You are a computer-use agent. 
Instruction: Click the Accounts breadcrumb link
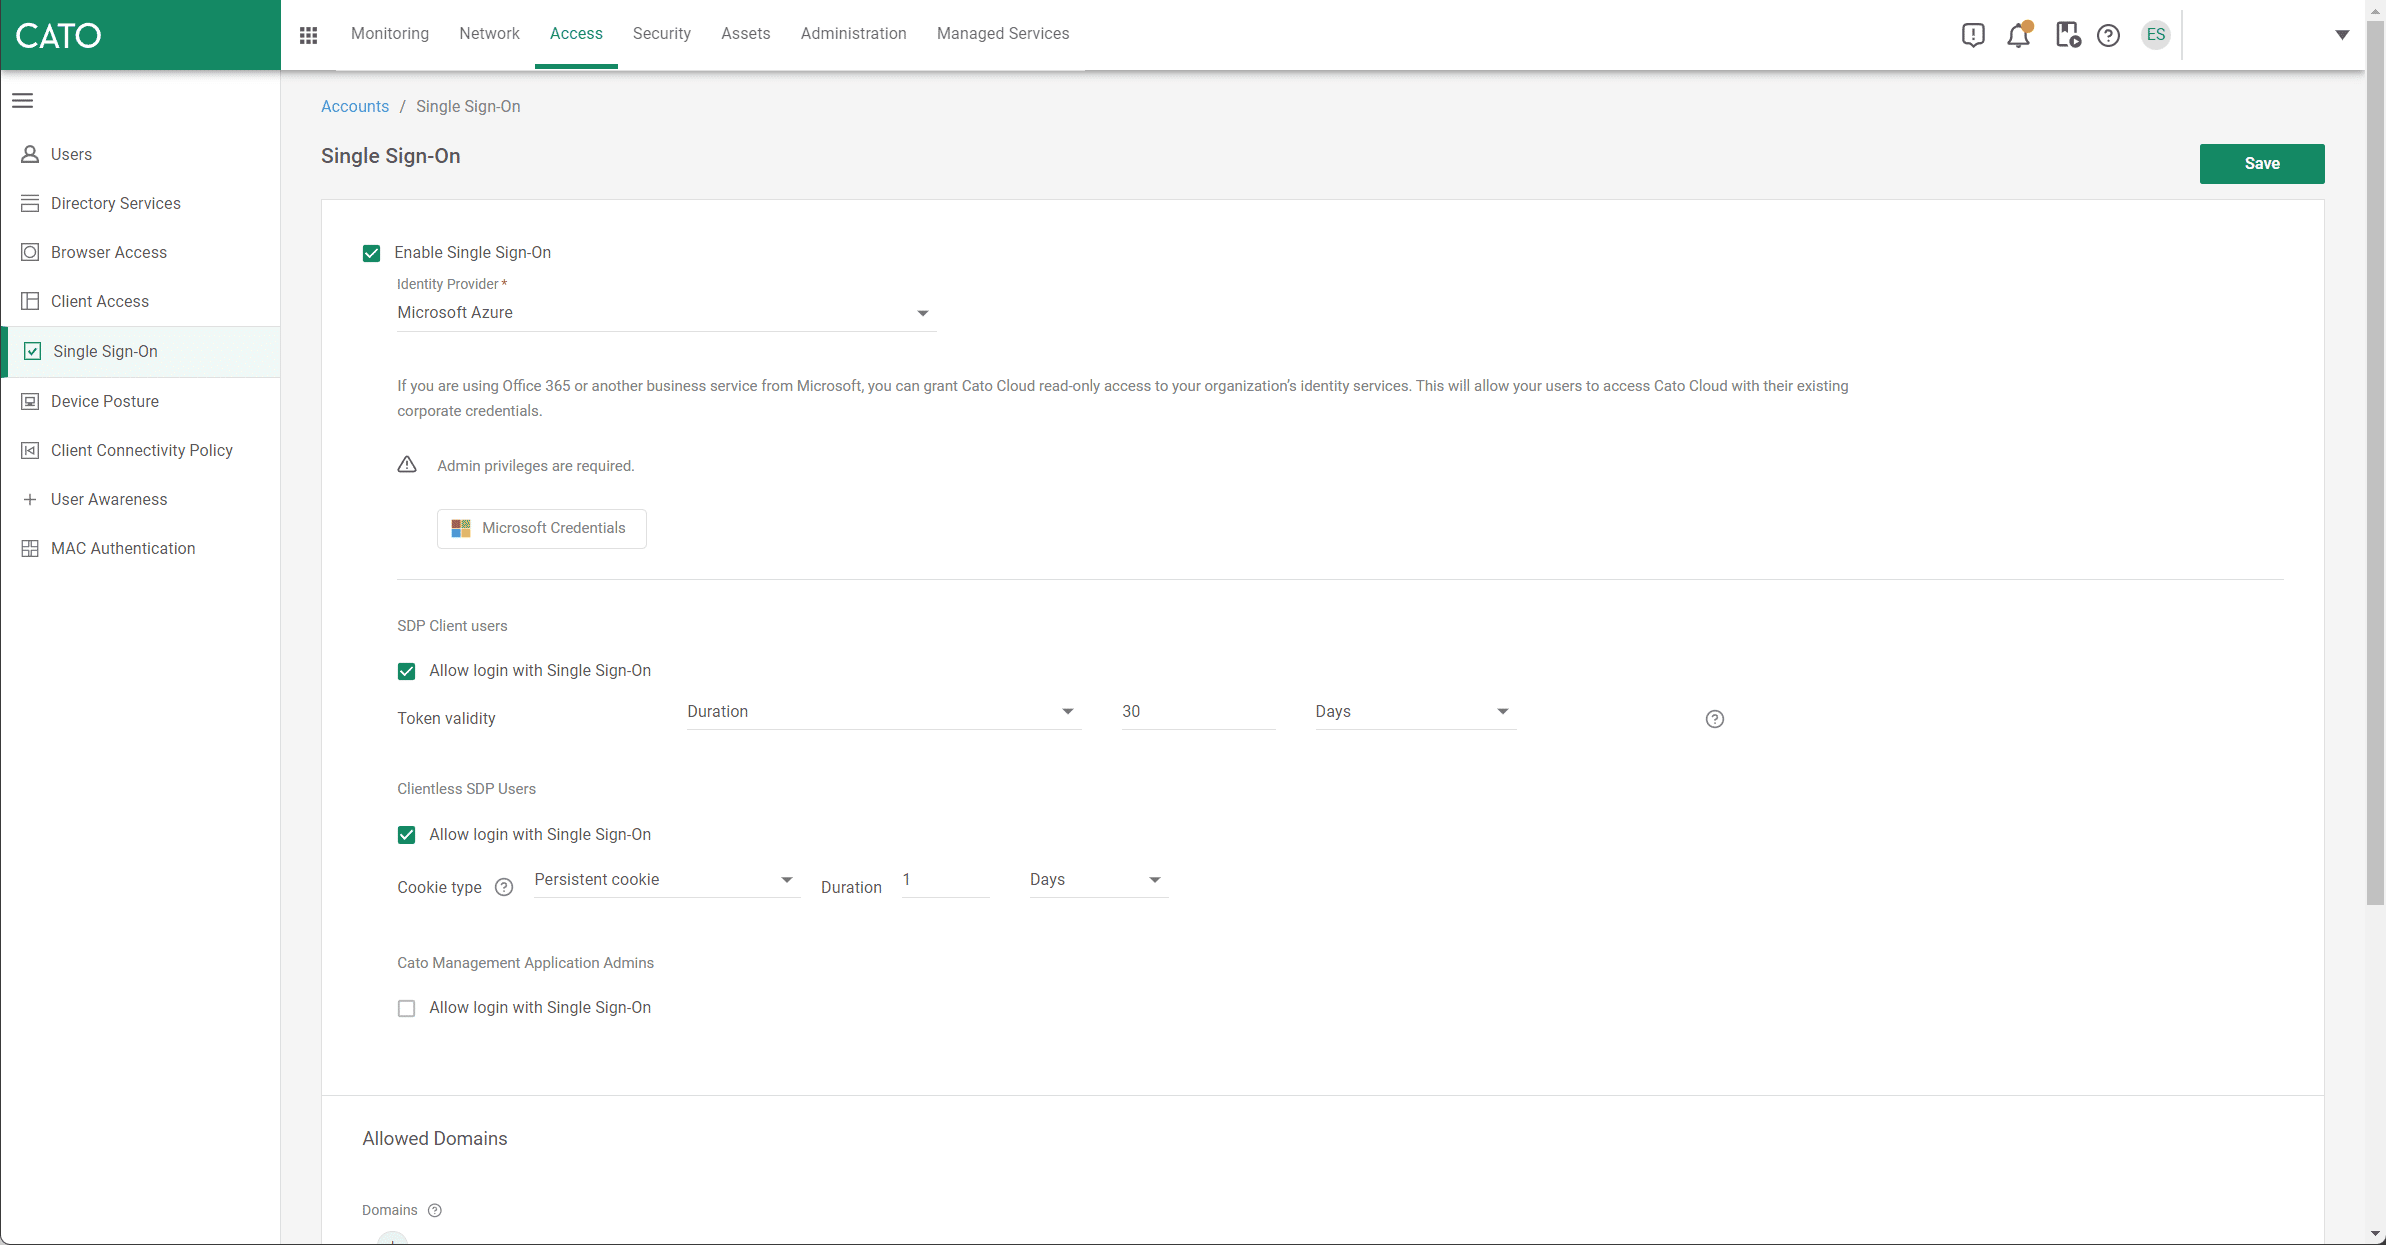355,106
